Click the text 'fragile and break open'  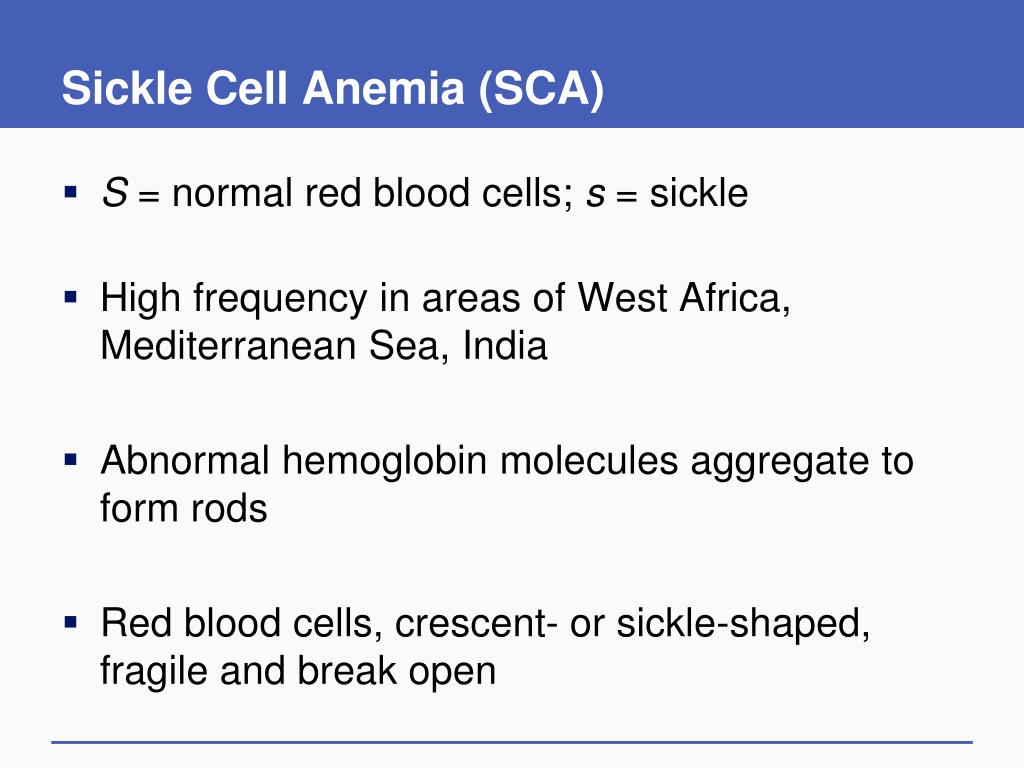click(x=298, y=672)
